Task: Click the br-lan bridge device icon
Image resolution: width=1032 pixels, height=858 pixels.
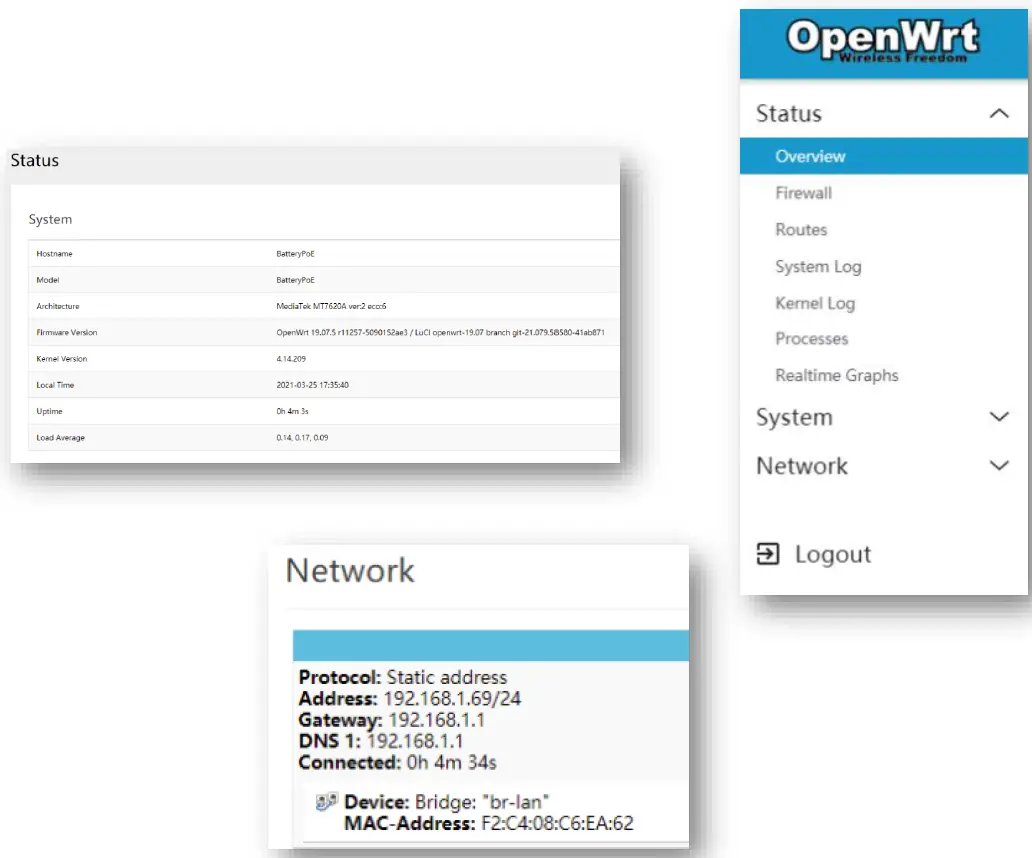Action: (x=326, y=801)
